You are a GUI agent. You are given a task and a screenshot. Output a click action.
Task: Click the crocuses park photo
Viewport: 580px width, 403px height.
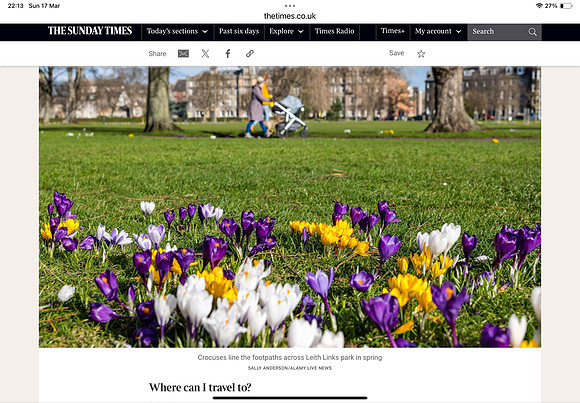290,207
